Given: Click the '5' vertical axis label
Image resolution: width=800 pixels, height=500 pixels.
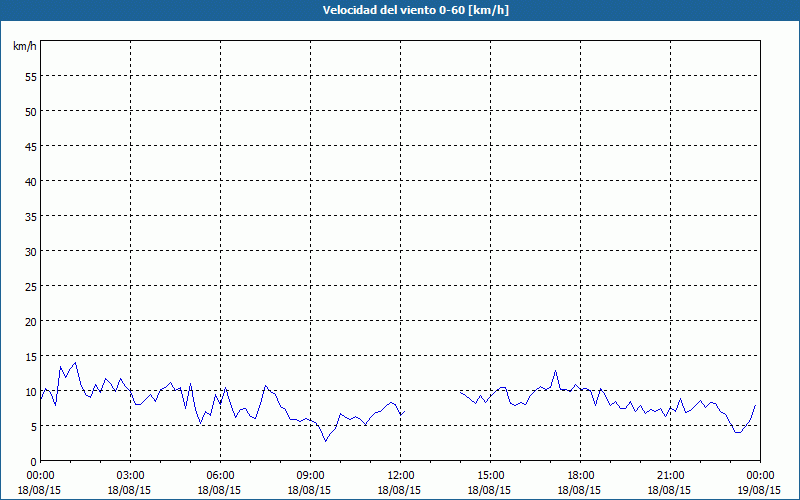Looking at the screenshot, I should (33, 427).
